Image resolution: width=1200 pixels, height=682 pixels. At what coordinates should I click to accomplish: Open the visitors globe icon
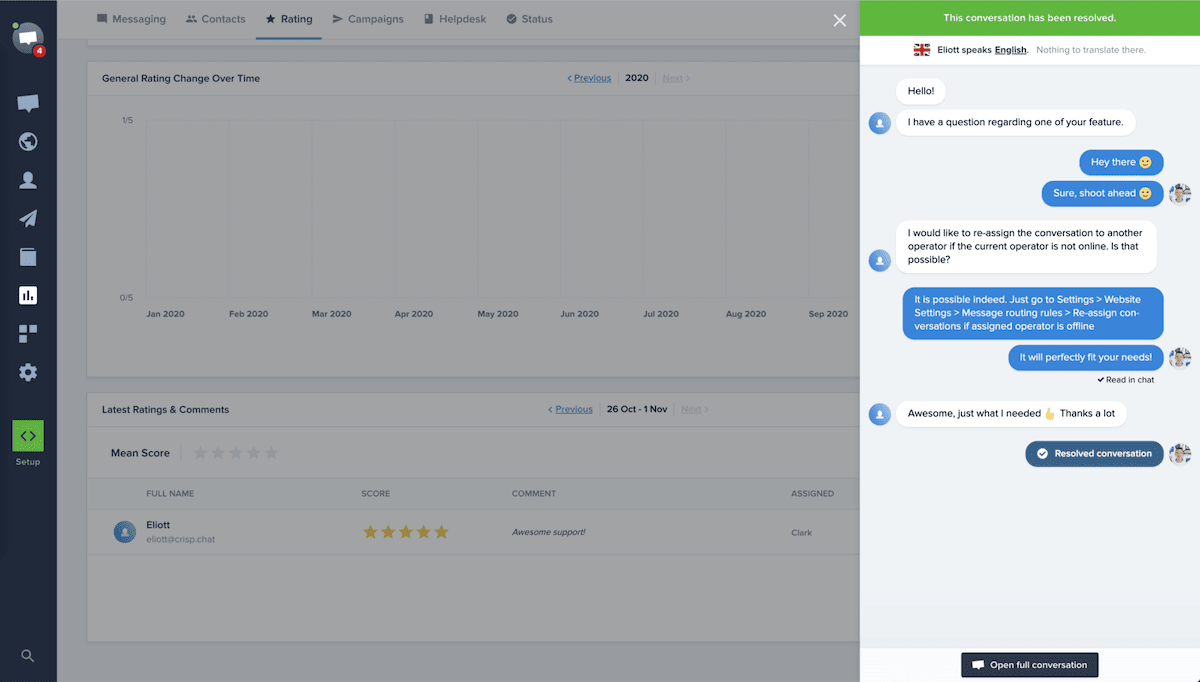28,142
